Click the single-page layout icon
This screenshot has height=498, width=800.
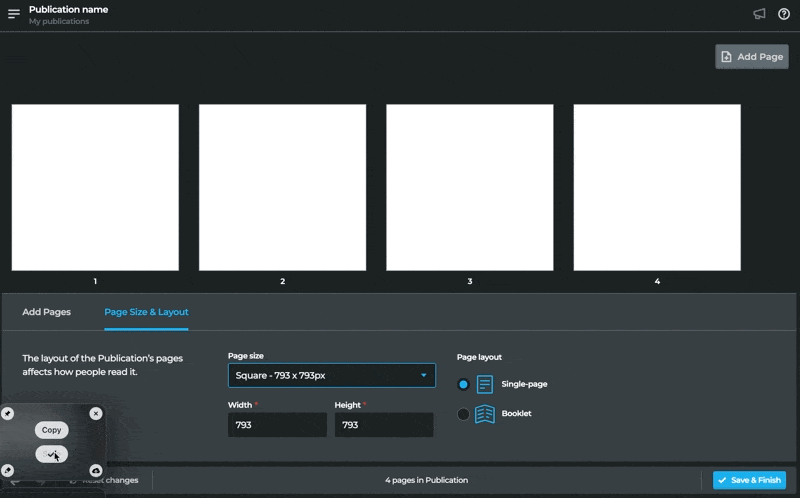(x=485, y=384)
